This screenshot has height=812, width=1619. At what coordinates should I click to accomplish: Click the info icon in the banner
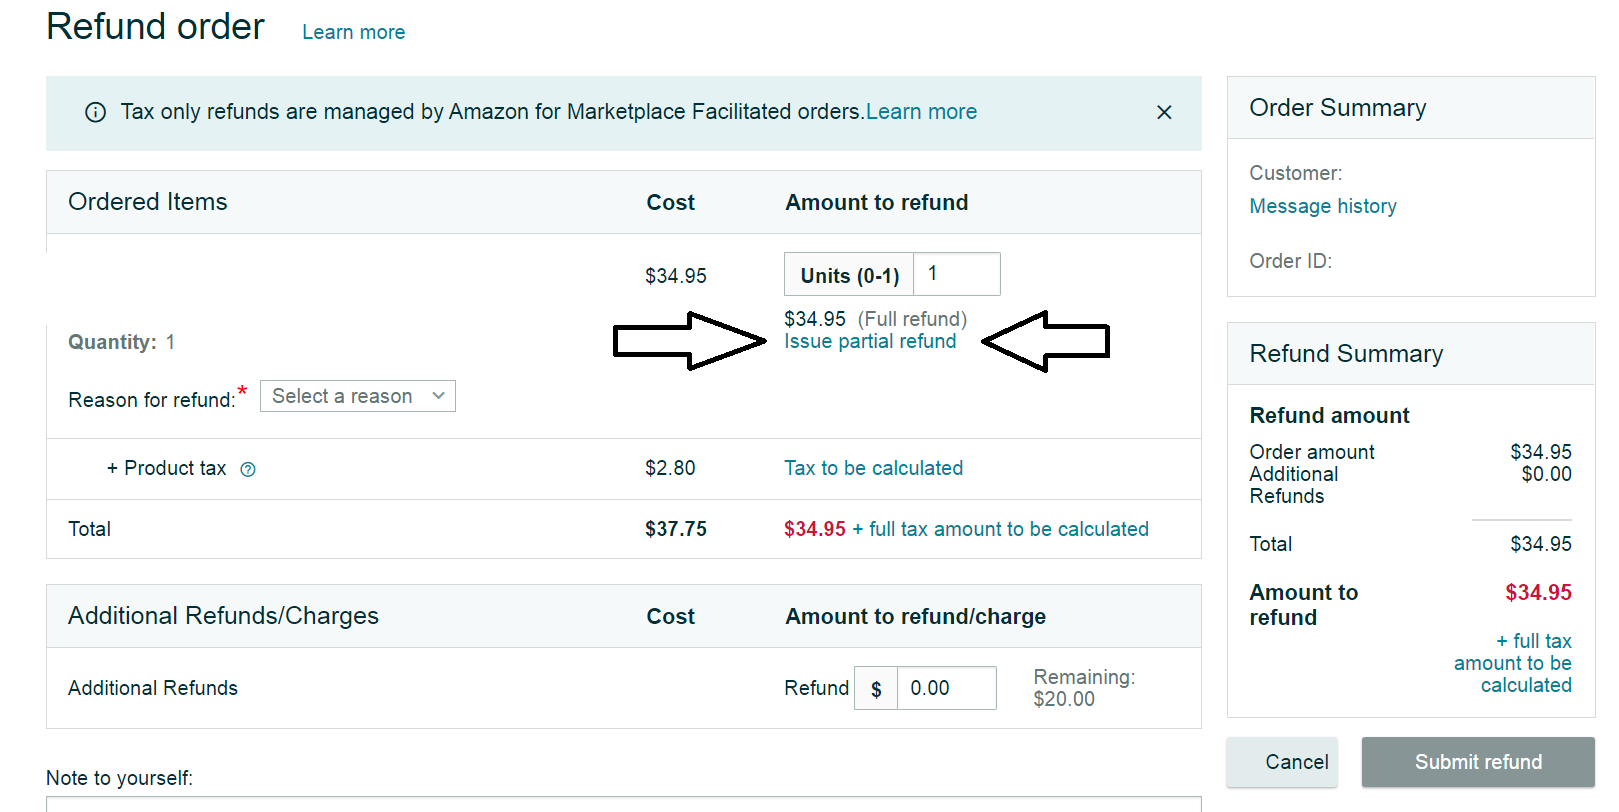pos(96,112)
